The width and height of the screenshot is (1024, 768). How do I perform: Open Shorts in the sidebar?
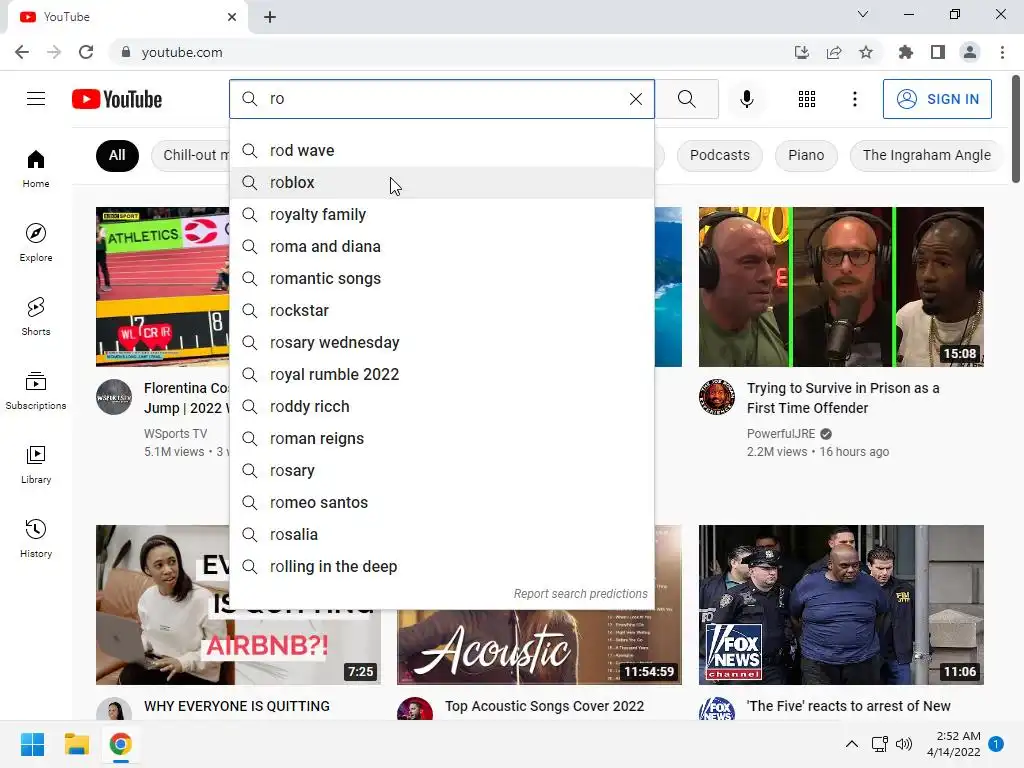[36, 317]
